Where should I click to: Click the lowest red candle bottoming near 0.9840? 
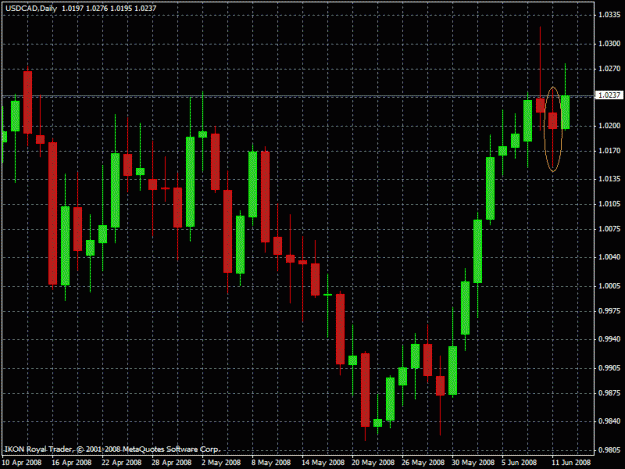click(x=365, y=390)
